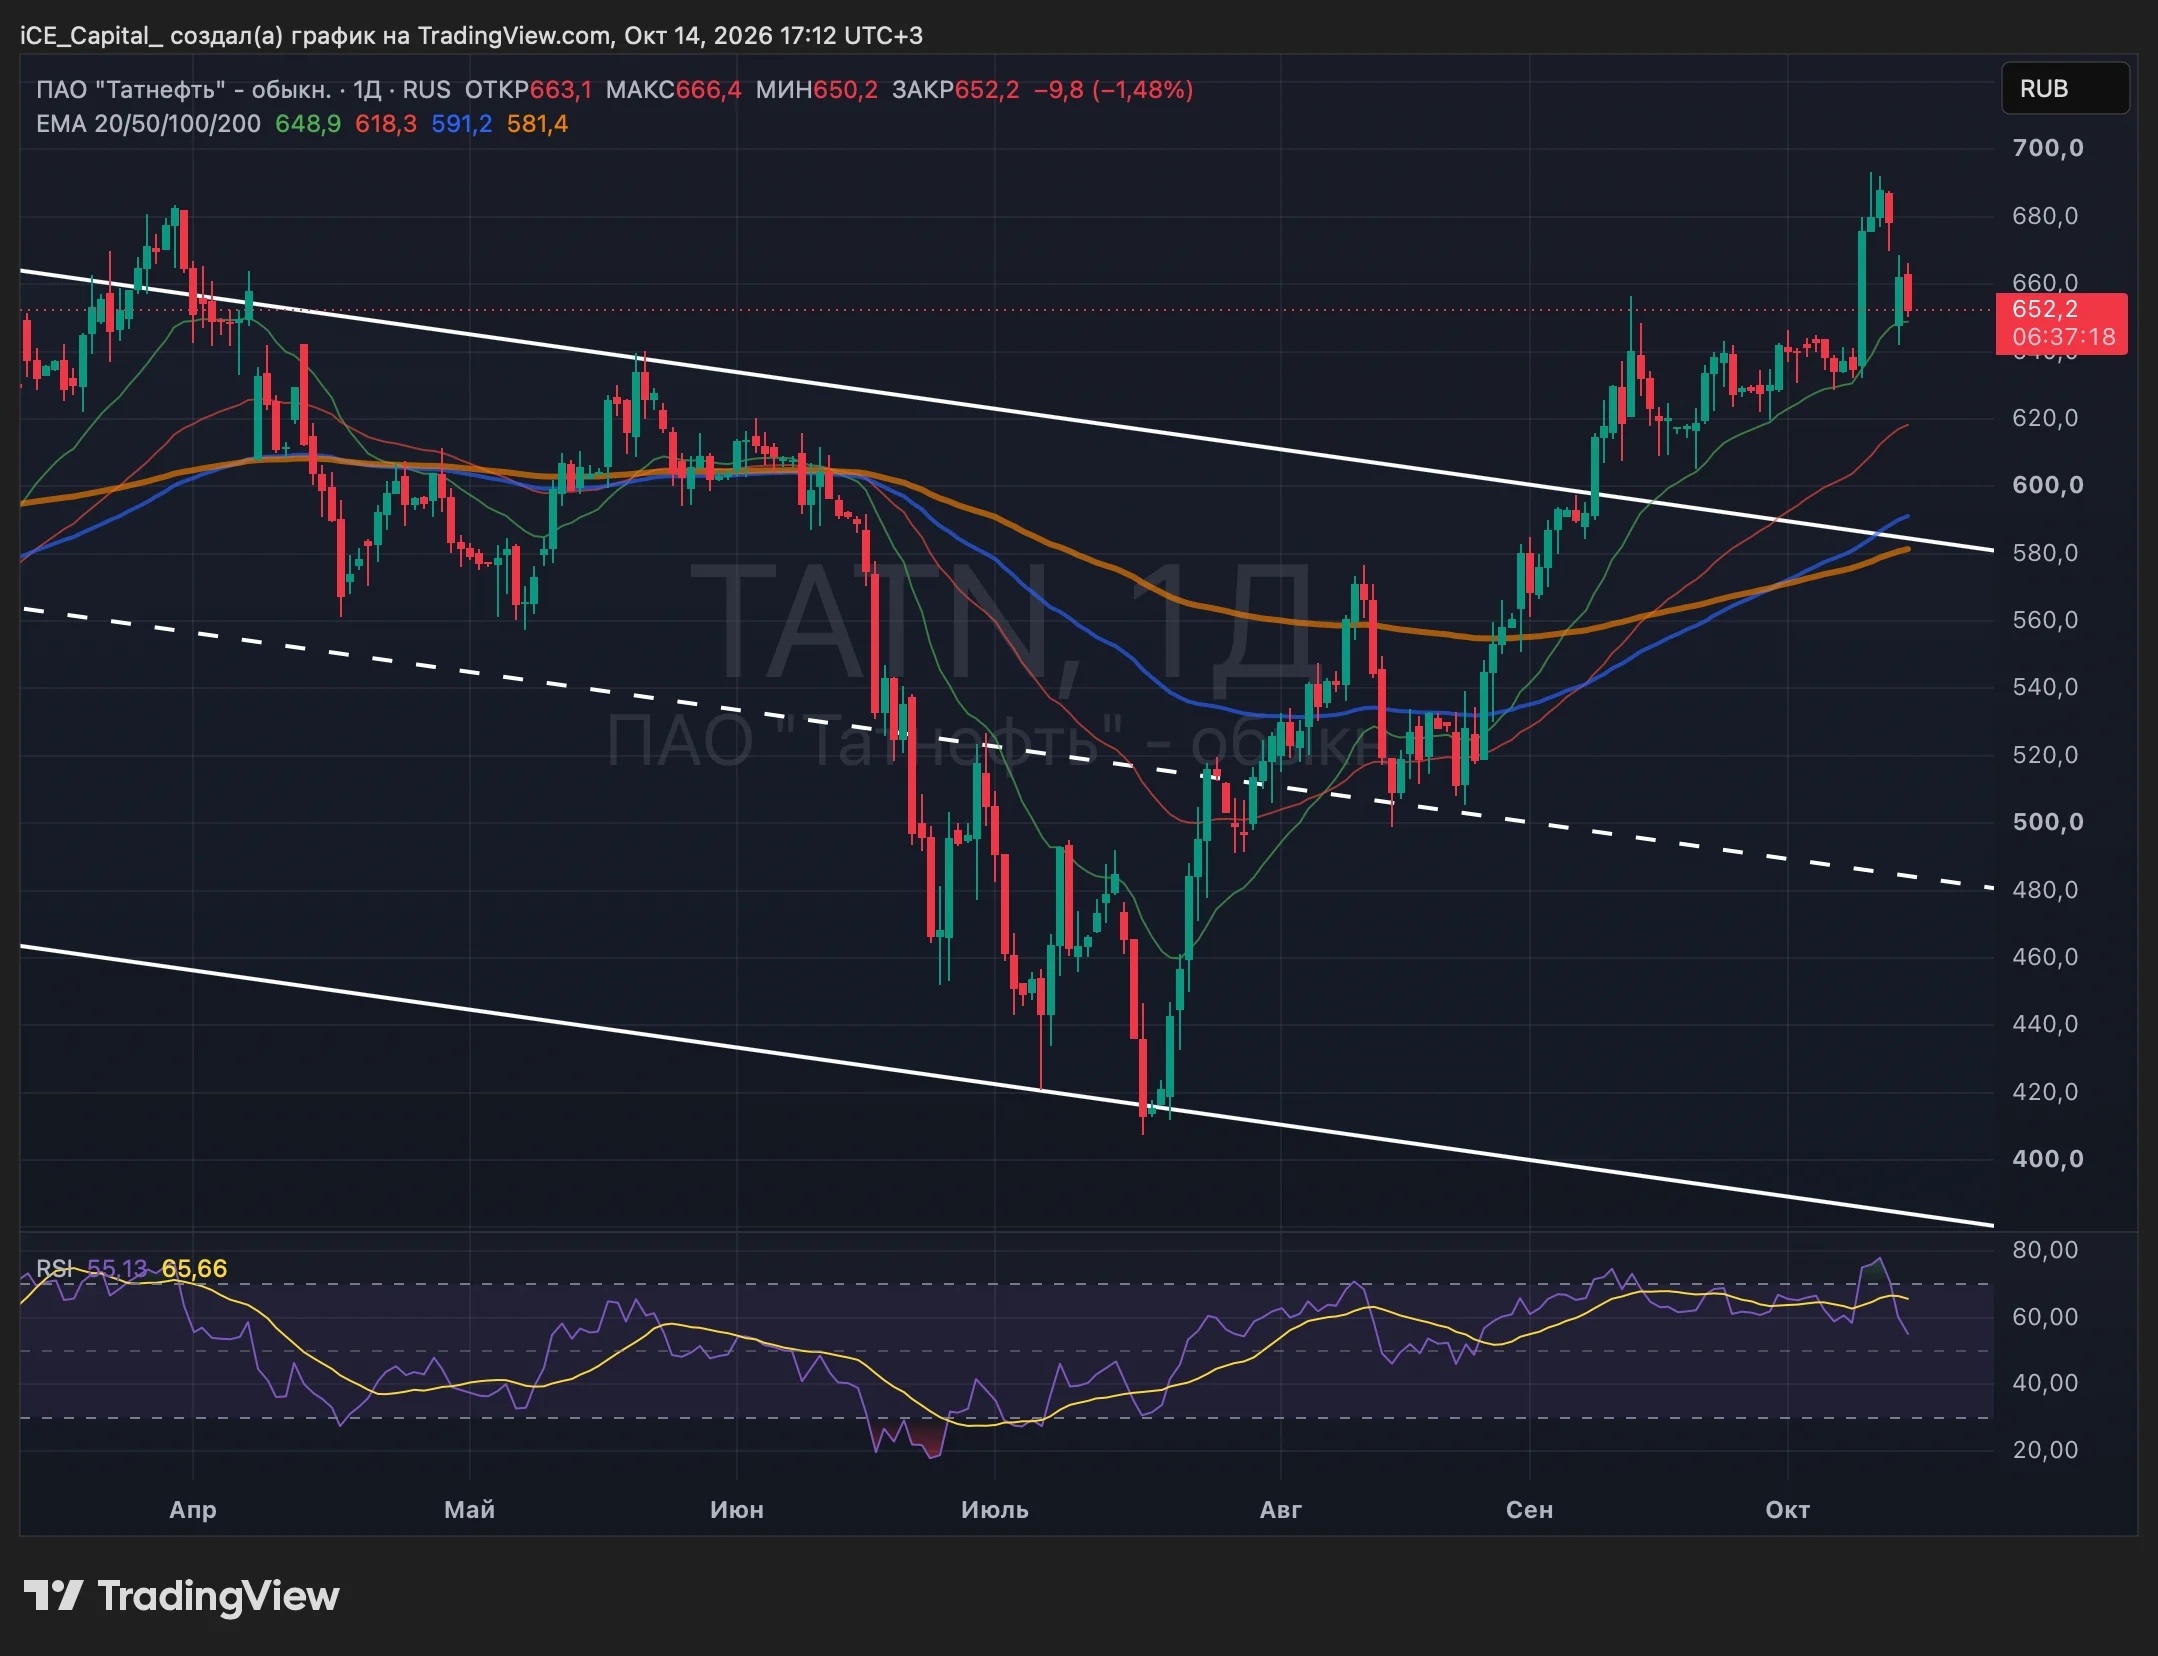Click the Окт label on the time axis

1787,1509
